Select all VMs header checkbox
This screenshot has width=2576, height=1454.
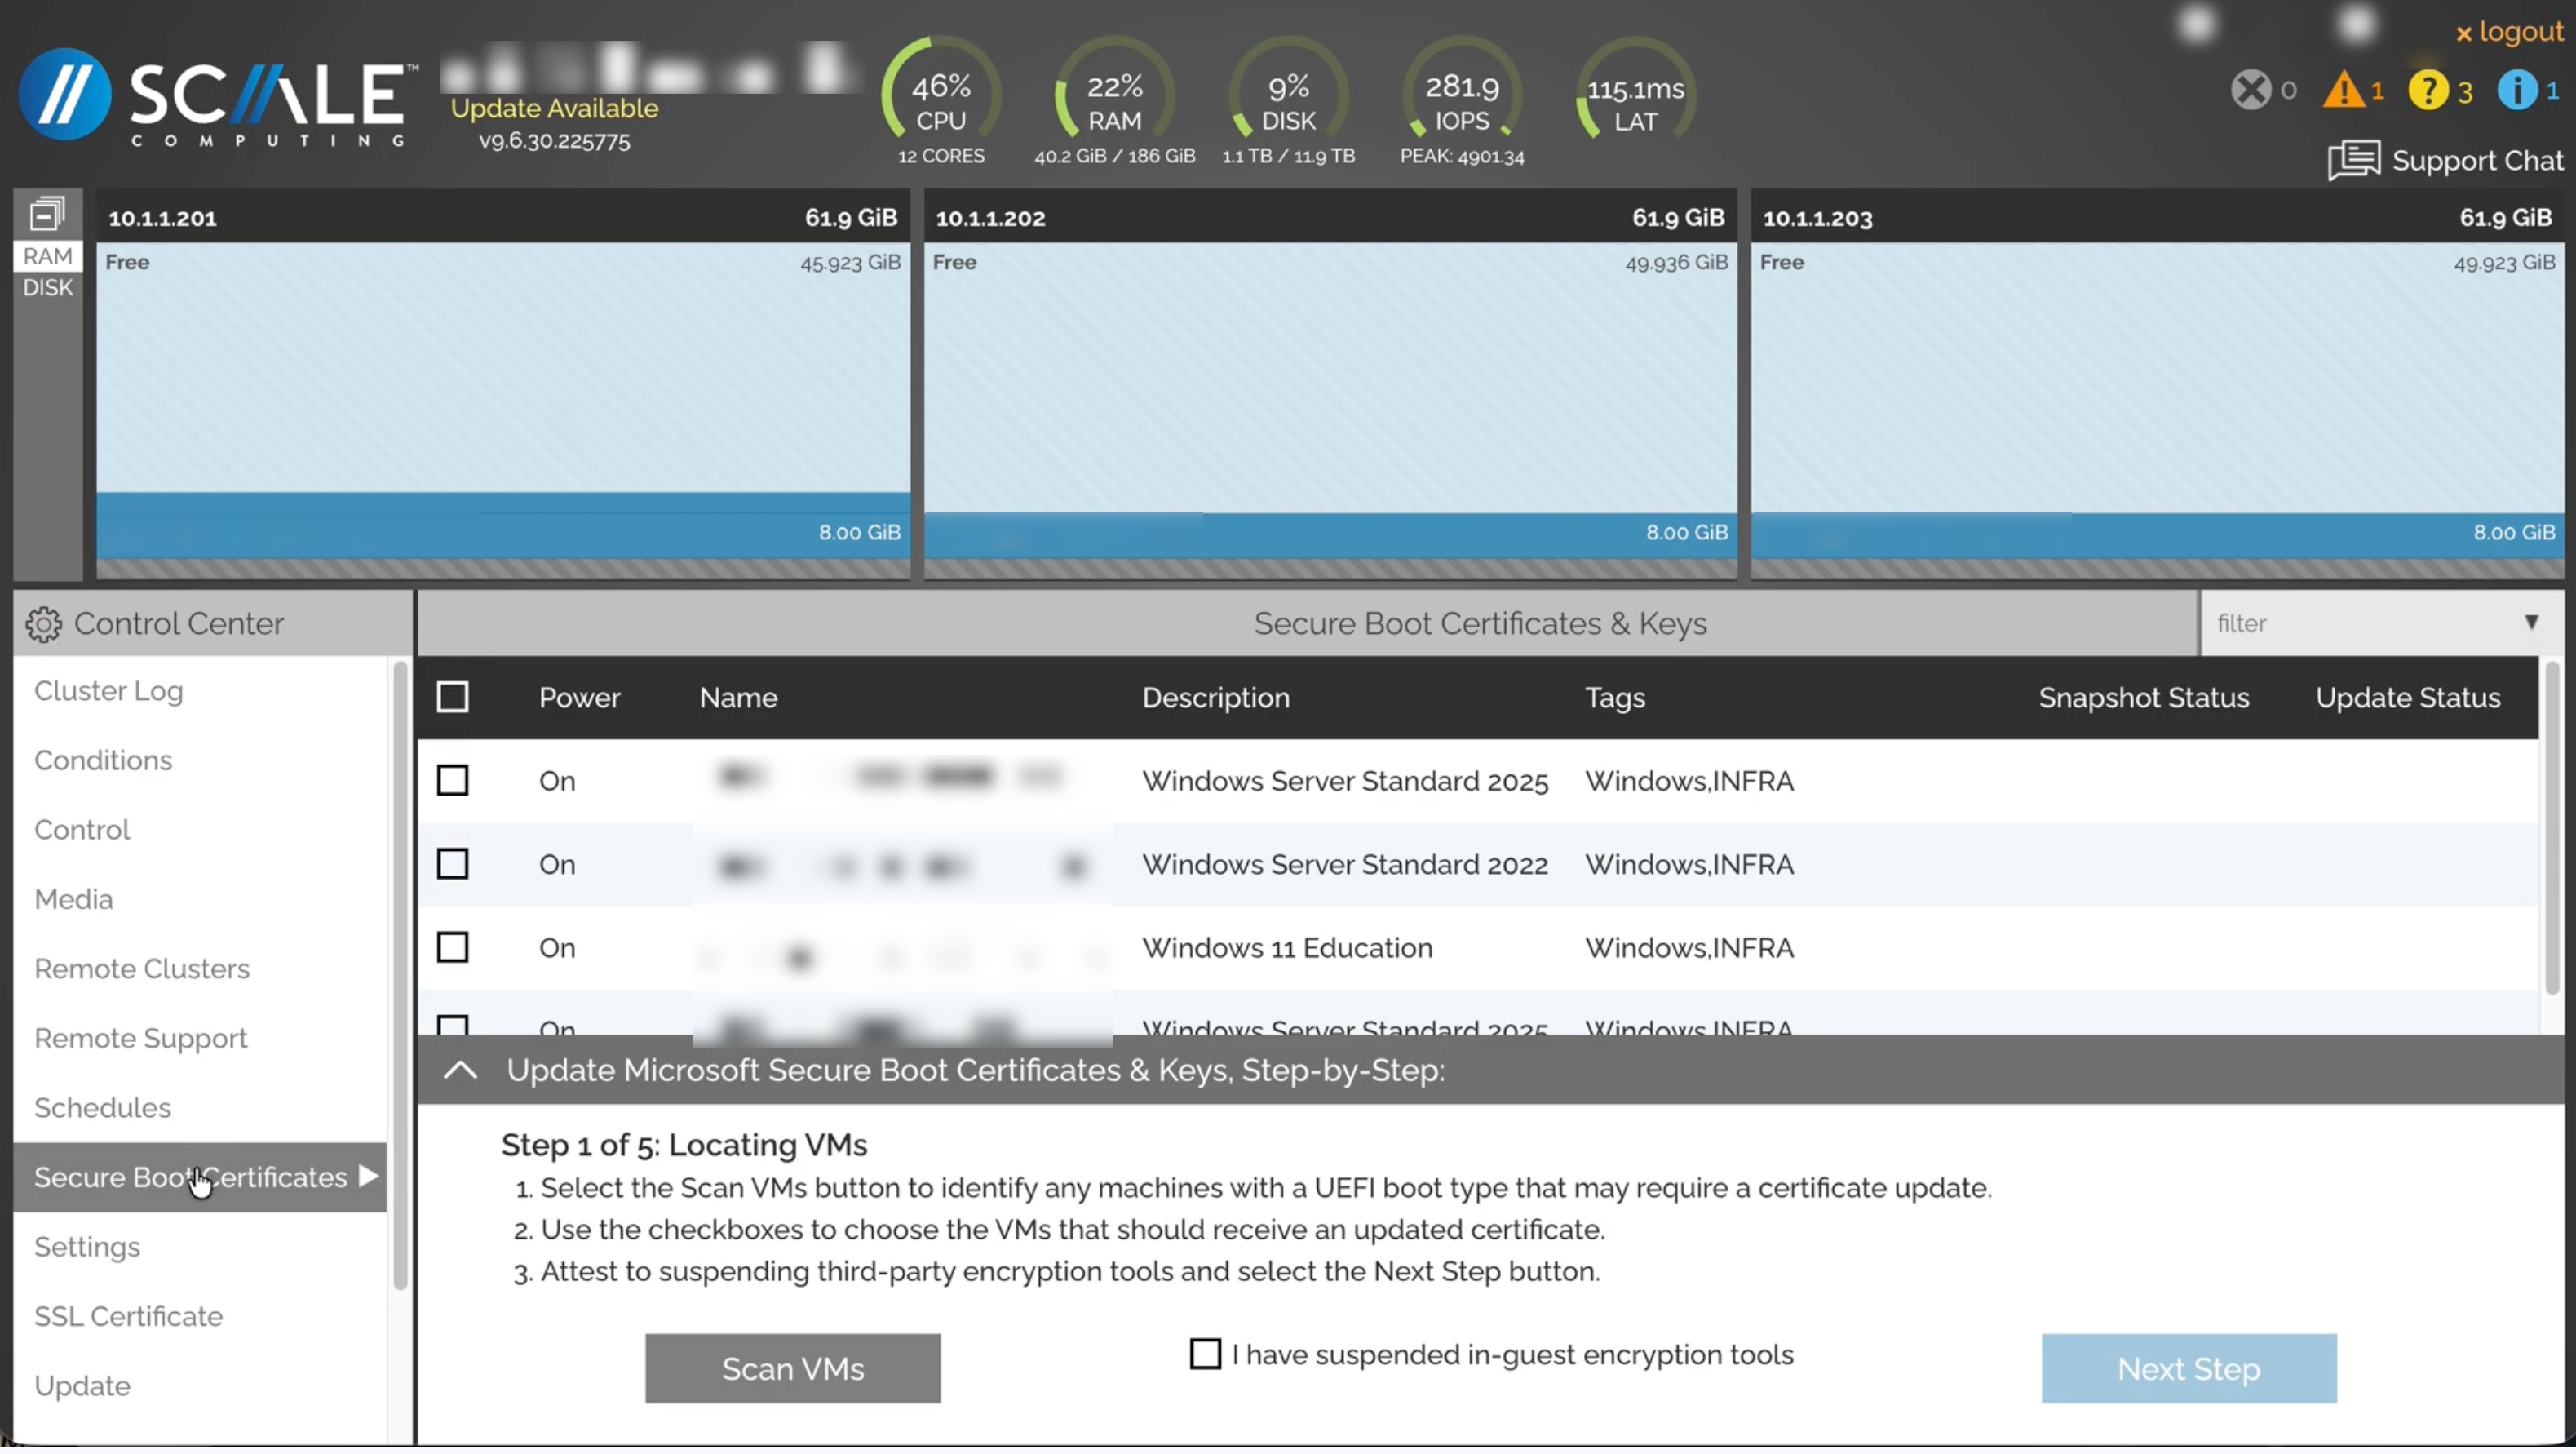[453, 697]
